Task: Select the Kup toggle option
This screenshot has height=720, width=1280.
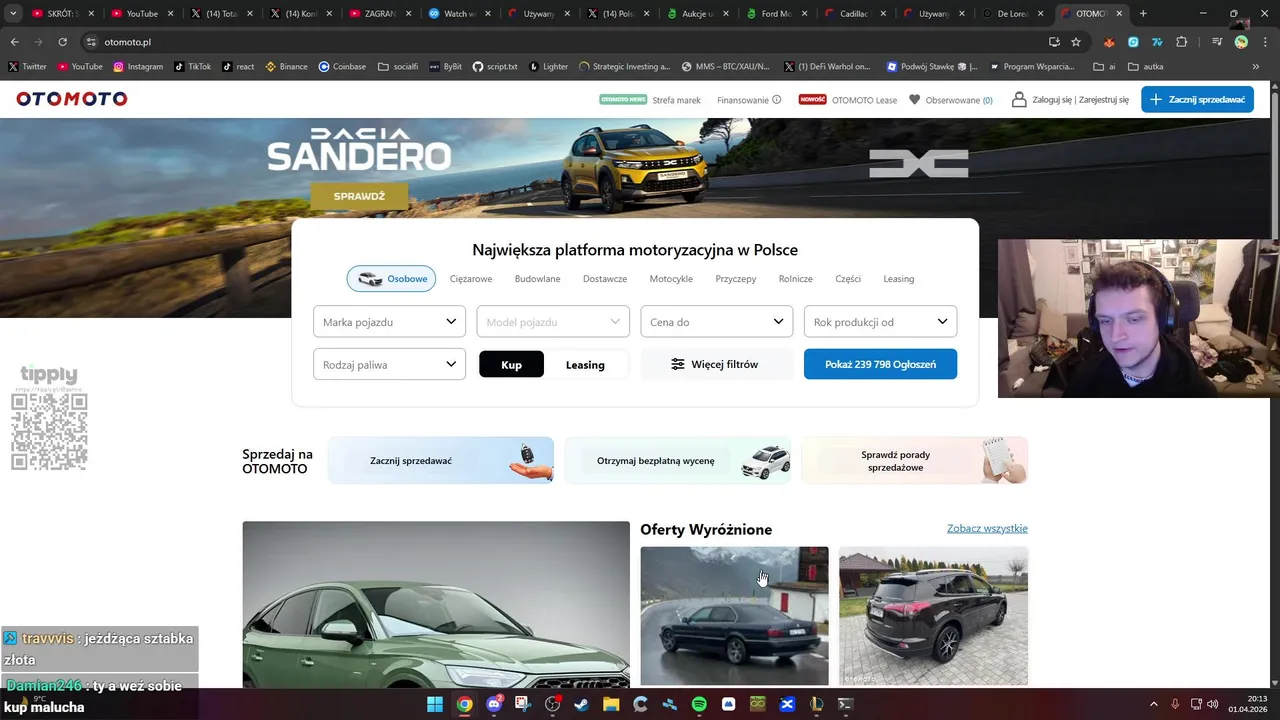Action: pyautogui.click(x=511, y=364)
